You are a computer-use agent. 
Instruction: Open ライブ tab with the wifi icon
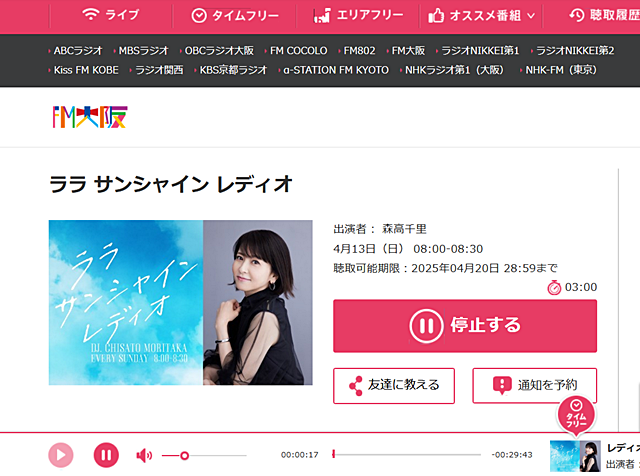pos(111,15)
